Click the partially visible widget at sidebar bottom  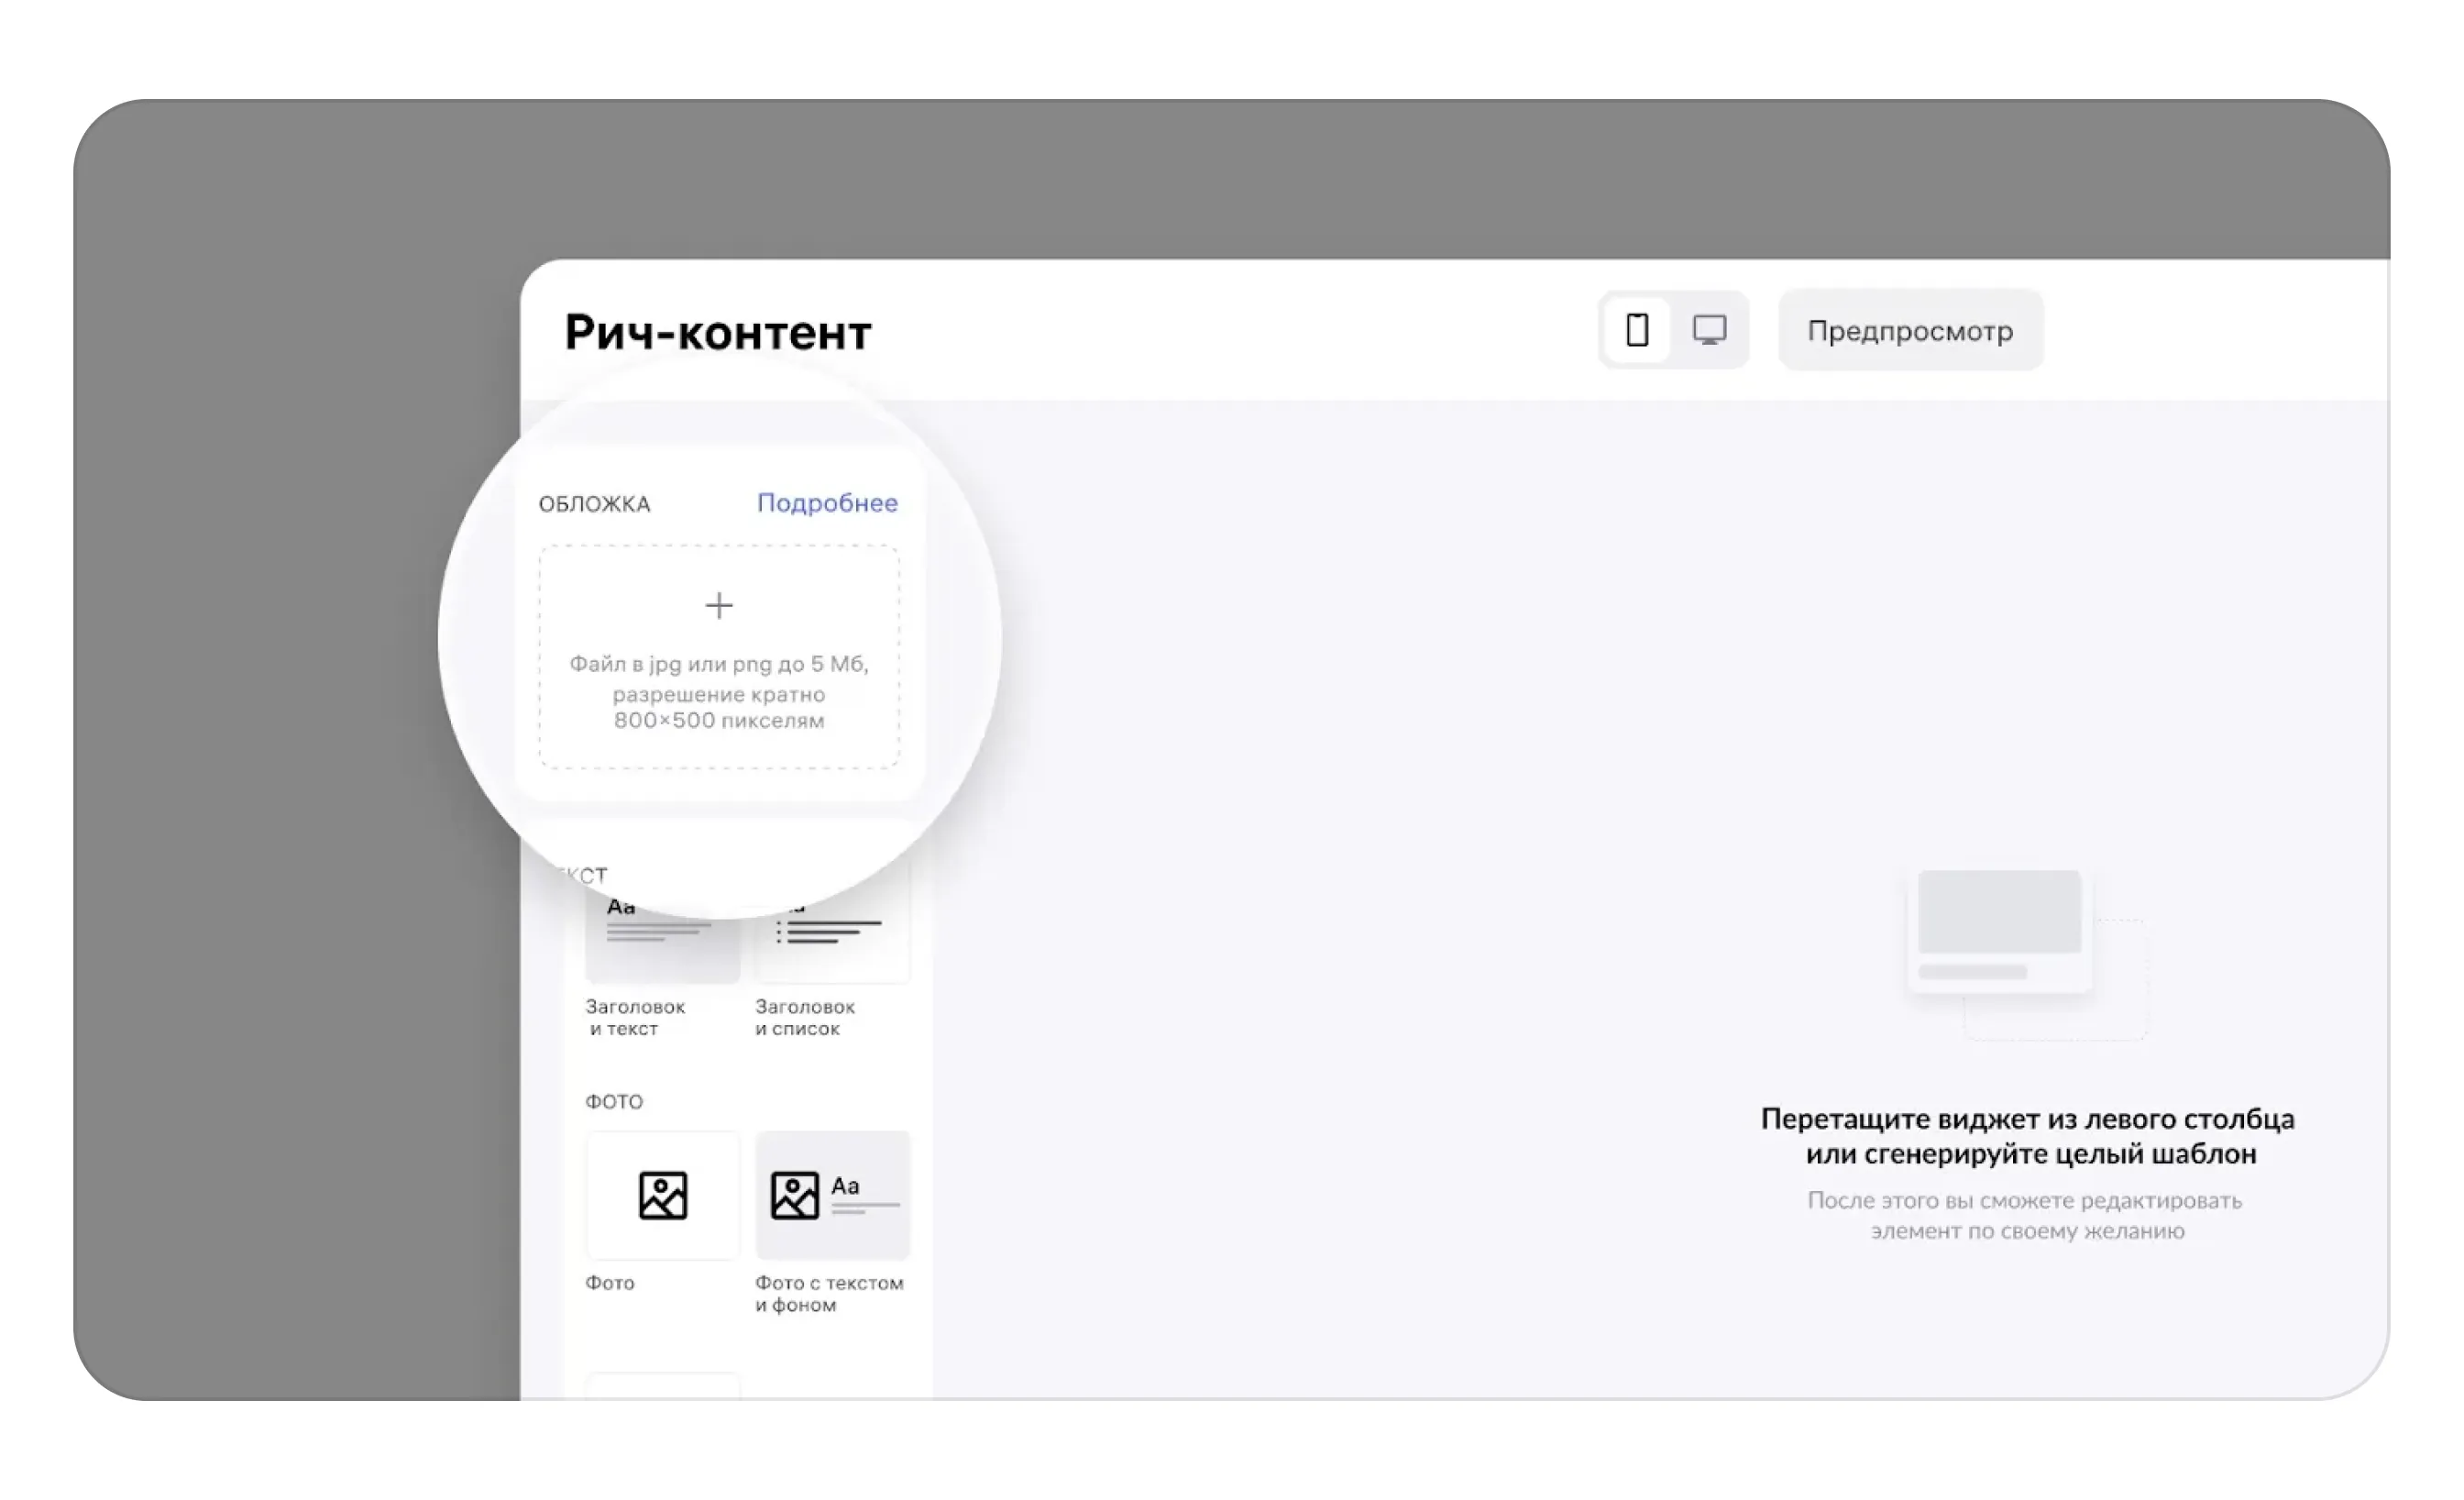(x=662, y=1387)
